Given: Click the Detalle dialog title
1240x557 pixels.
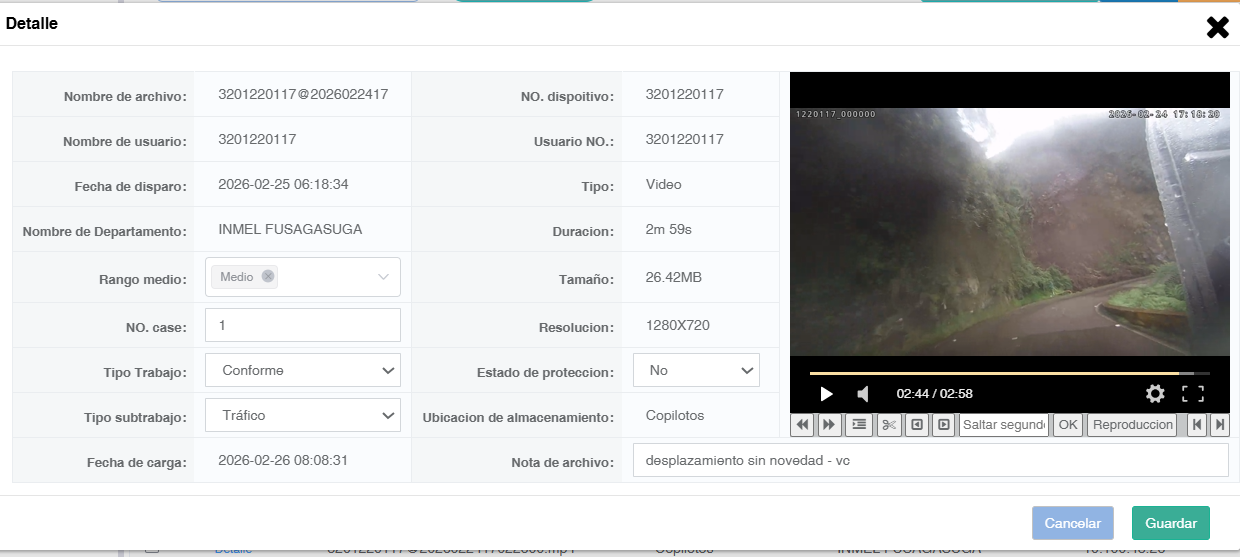Looking at the screenshot, I should pyautogui.click(x=32, y=24).
